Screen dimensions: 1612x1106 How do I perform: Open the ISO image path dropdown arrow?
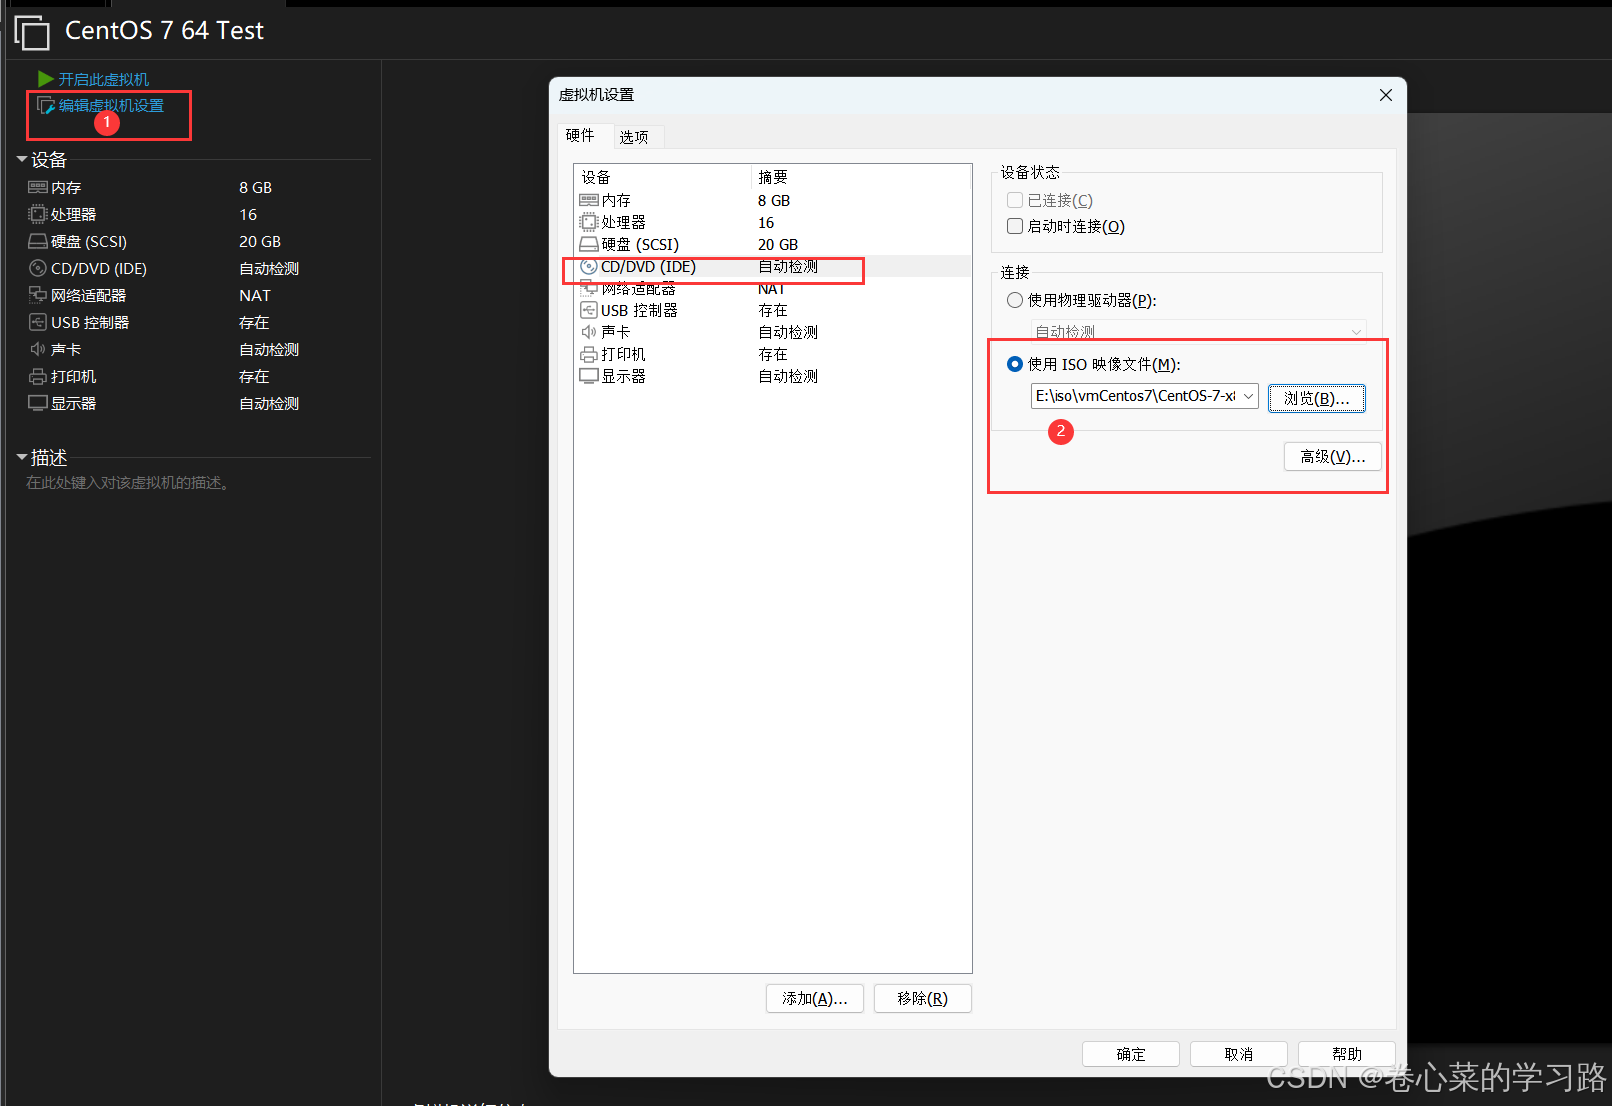(x=1248, y=396)
